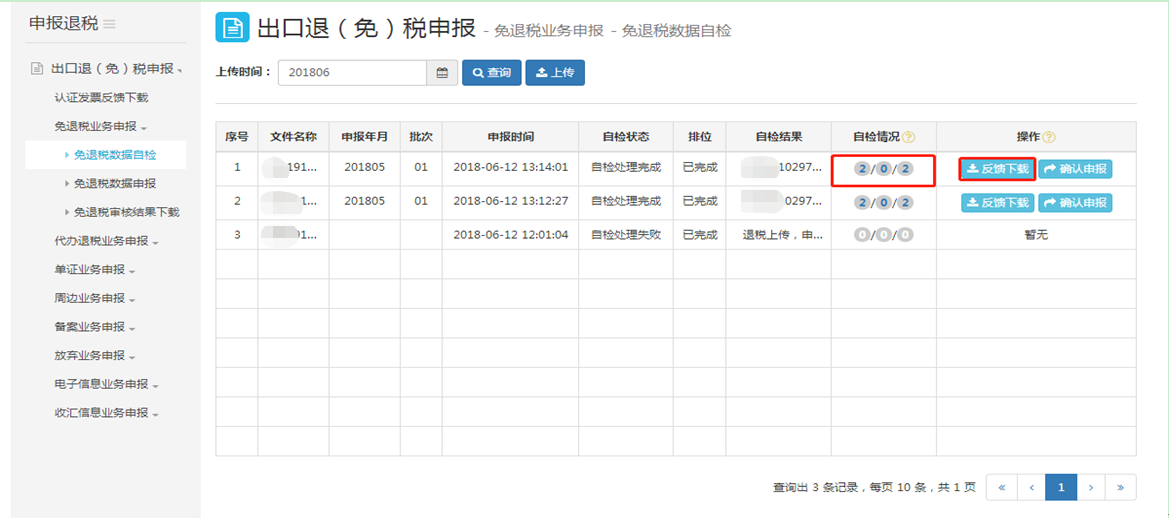Go to the last page of results
The image size is (1169, 518).
pos(1120,487)
